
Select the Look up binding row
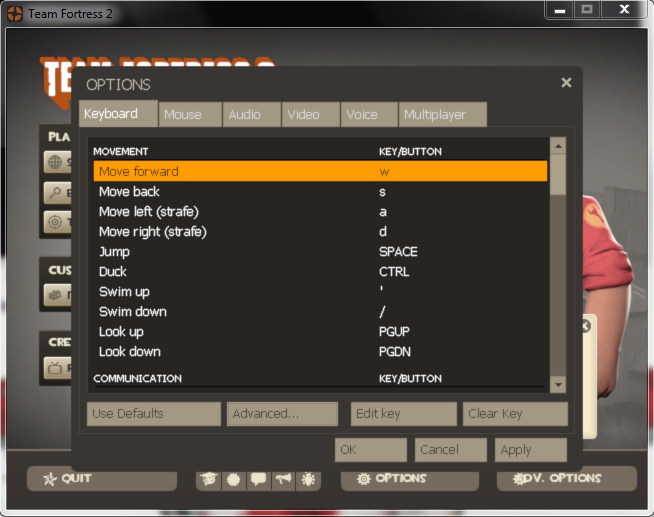pyautogui.click(x=320, y=331)
